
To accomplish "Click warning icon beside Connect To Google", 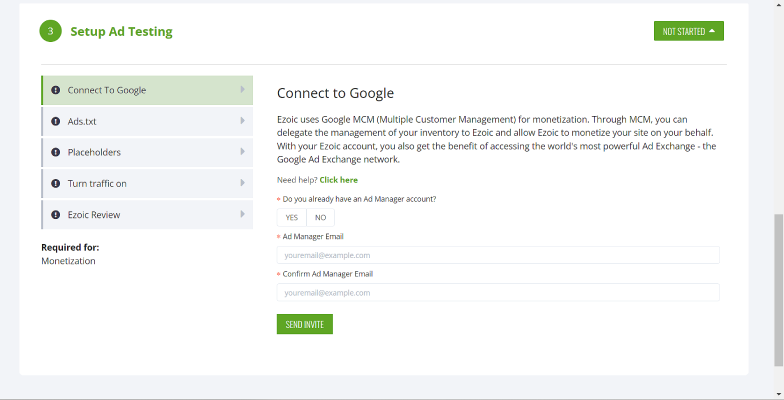I will [x=56, y=90].
